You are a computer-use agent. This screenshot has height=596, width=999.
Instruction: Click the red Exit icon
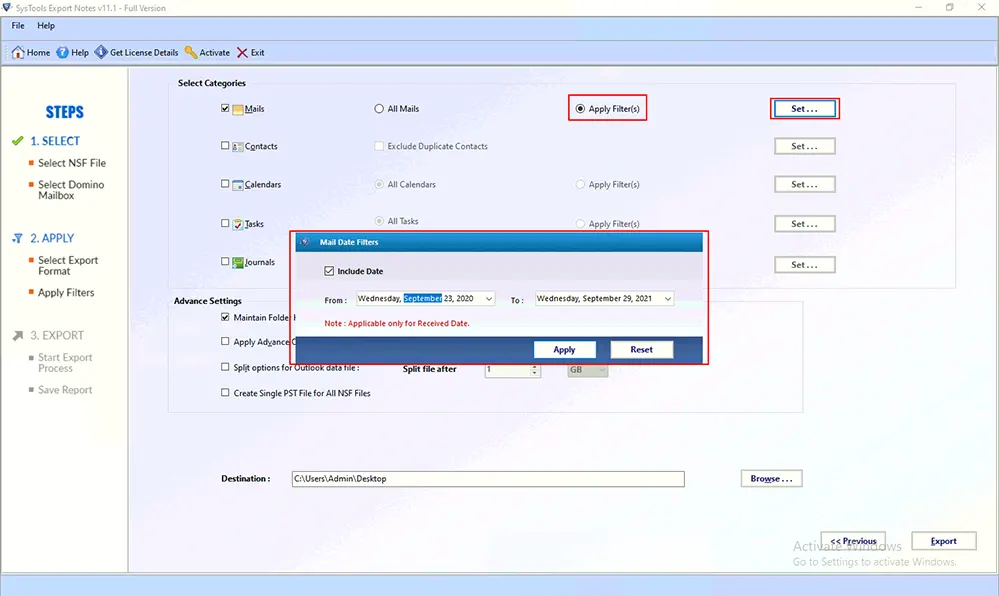pos(242,52)
